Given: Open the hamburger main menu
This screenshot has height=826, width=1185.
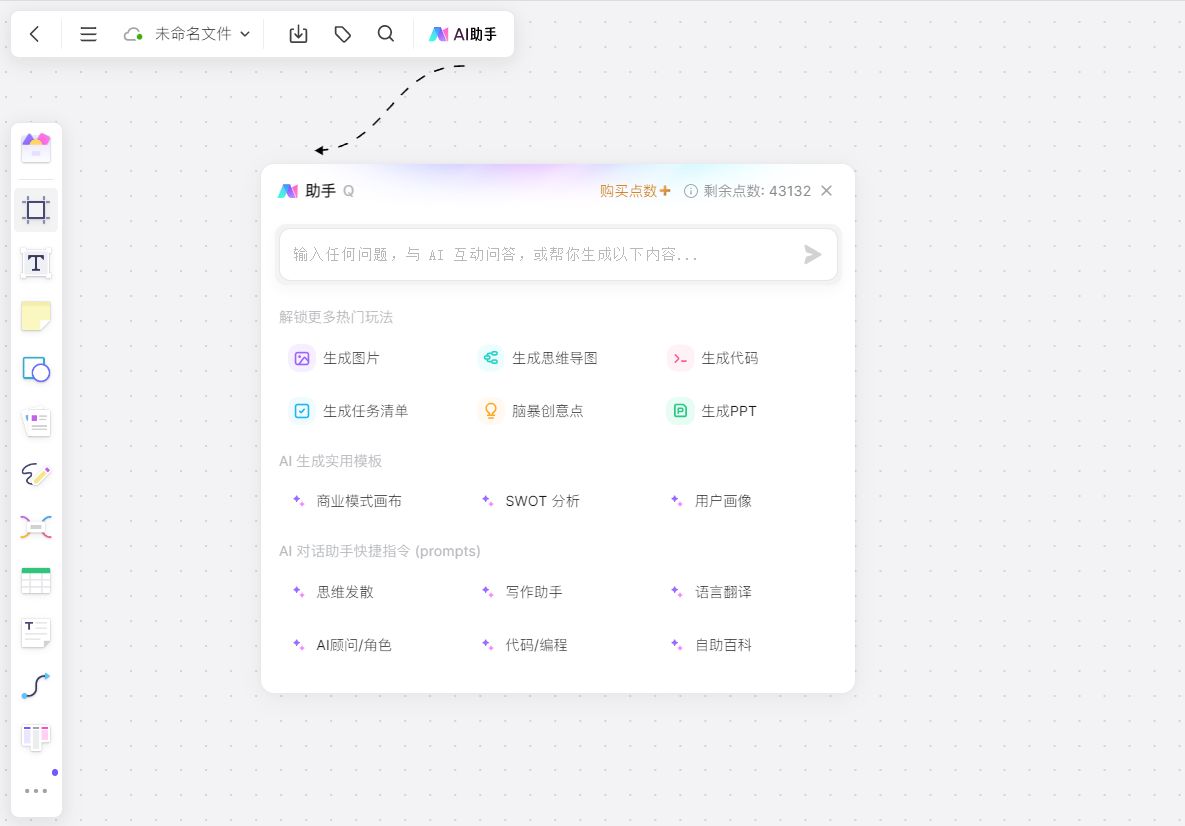Looking at the screenshot, I should (x=88, y=33).
